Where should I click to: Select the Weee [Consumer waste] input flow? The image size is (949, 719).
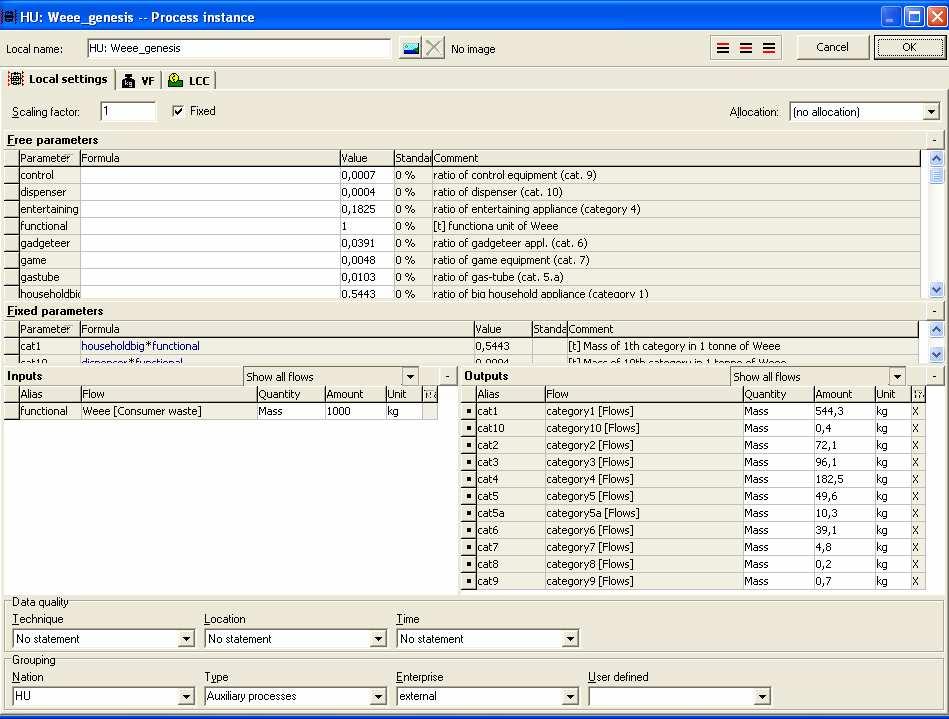coord(169,411)
